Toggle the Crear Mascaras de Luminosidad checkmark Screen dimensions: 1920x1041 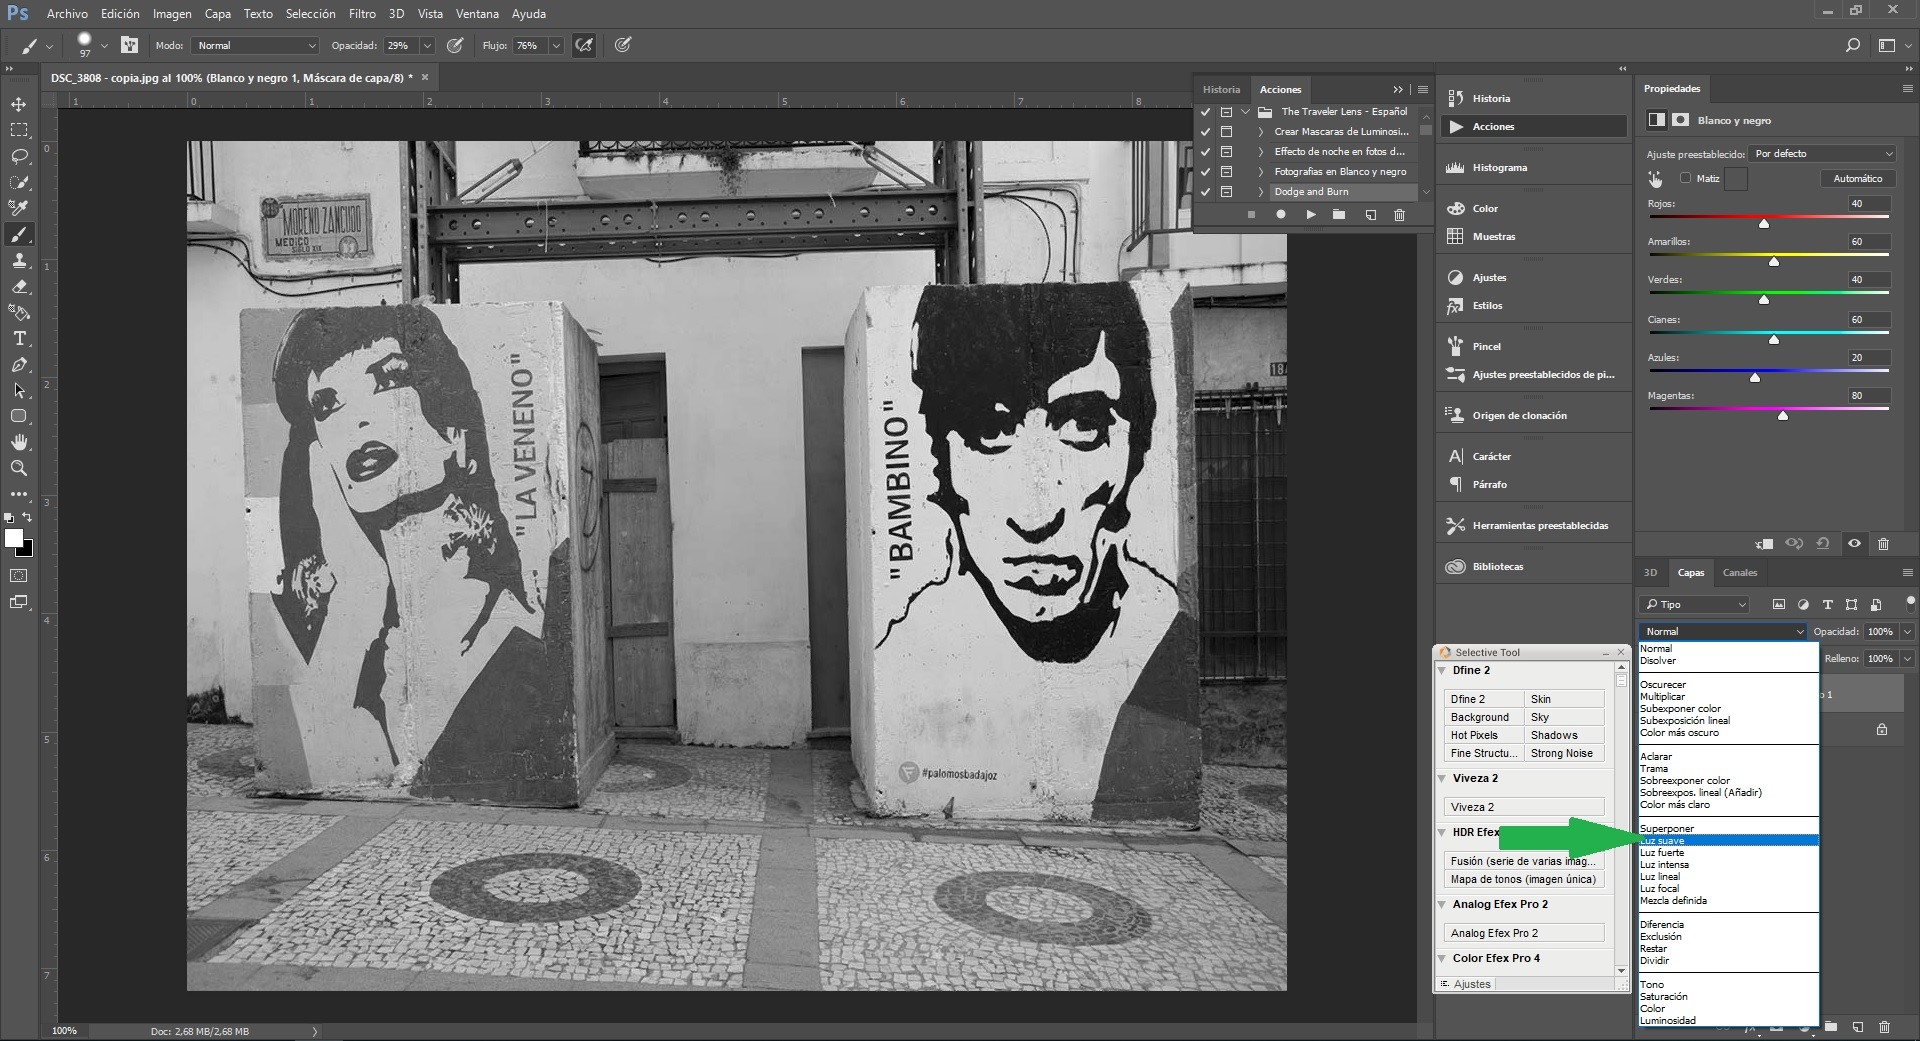(x=1205, y=132)
